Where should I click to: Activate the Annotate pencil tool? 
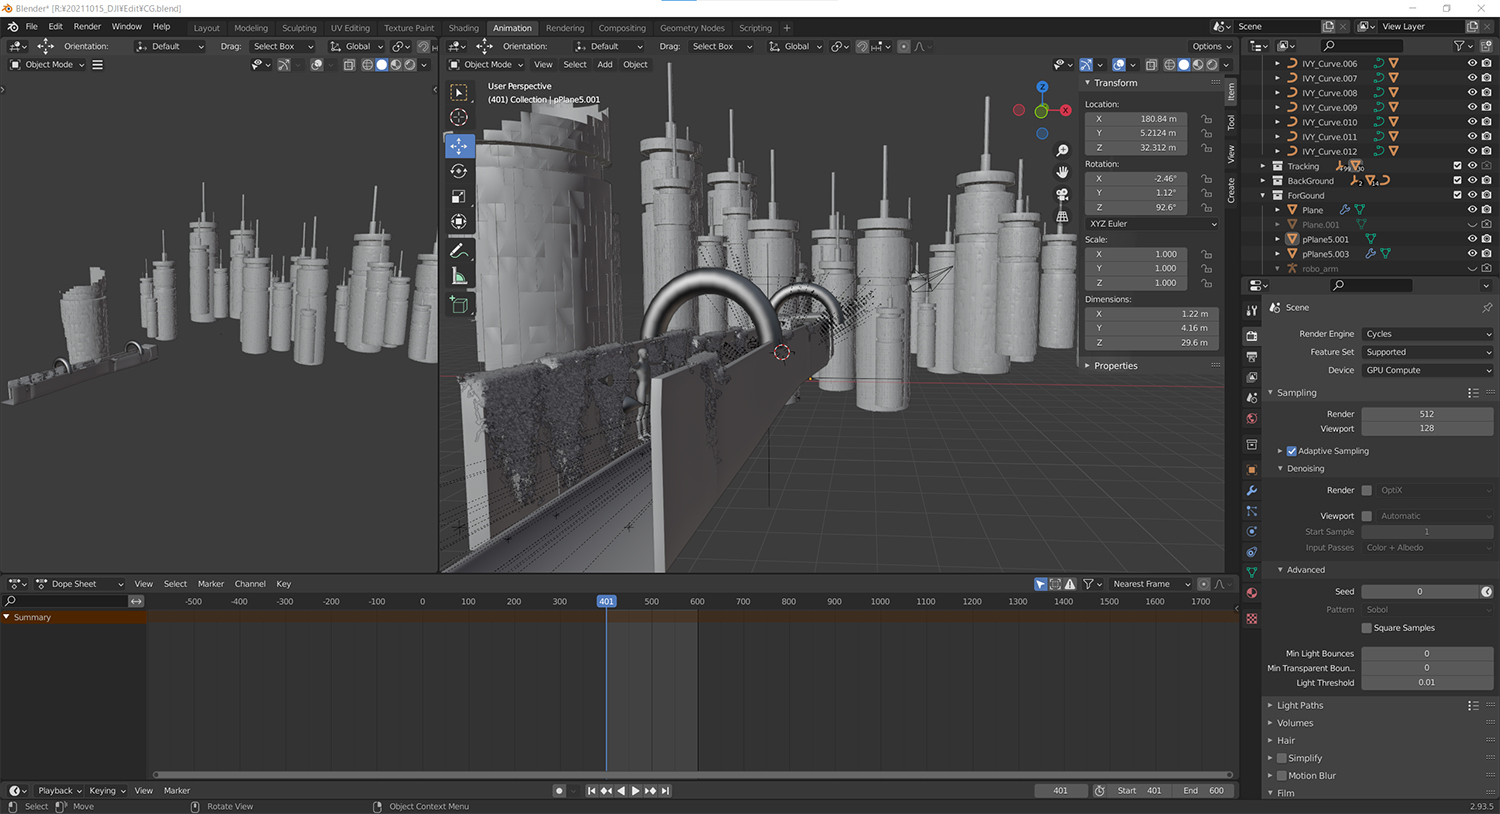(x=459, y=251)
